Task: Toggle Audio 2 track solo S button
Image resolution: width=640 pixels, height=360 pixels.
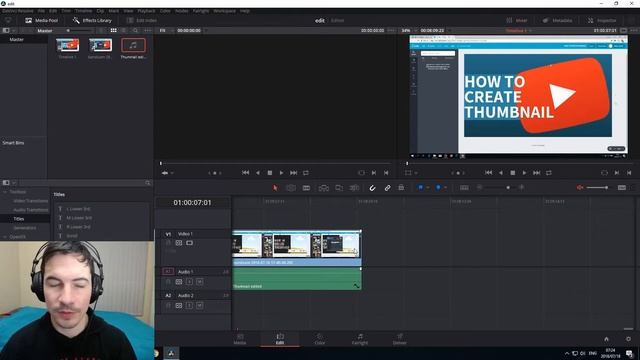Action: click(x=189, y=305)
